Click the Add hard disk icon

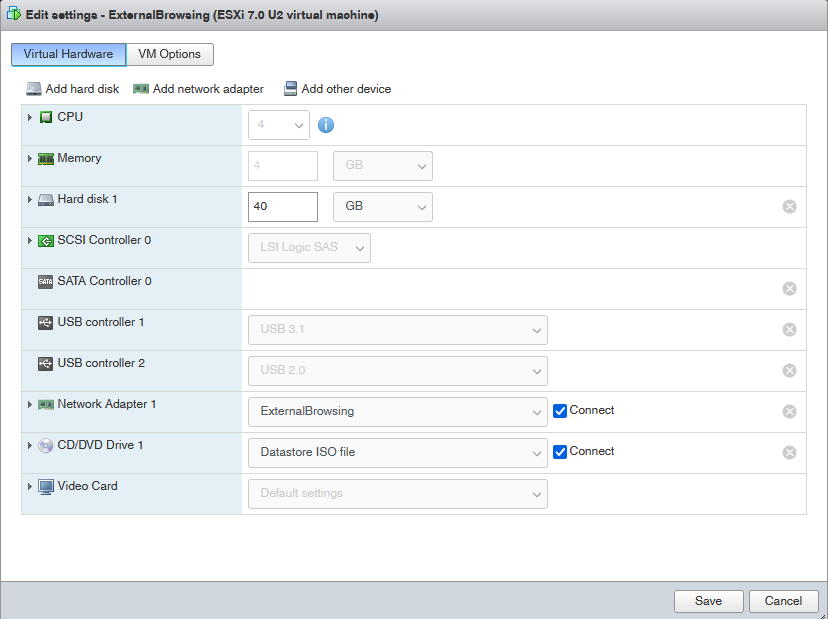tap(36, 88)
